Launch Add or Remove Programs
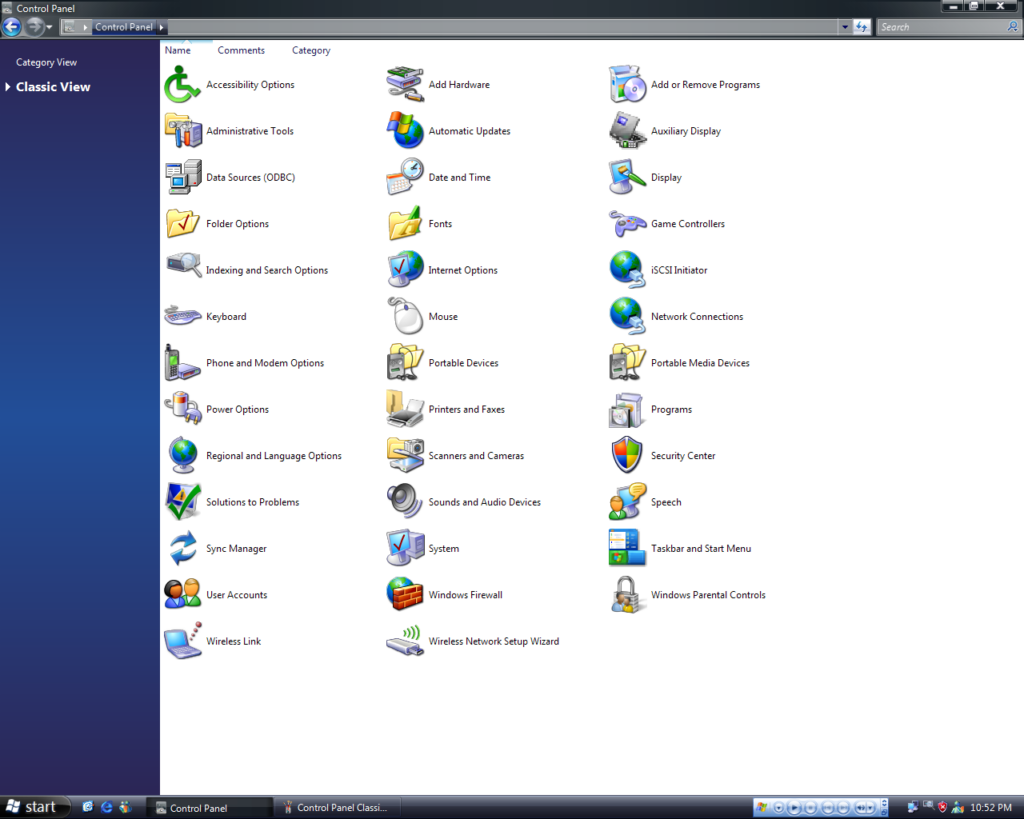Screen dimensions: 1024x819 point(684,84)
